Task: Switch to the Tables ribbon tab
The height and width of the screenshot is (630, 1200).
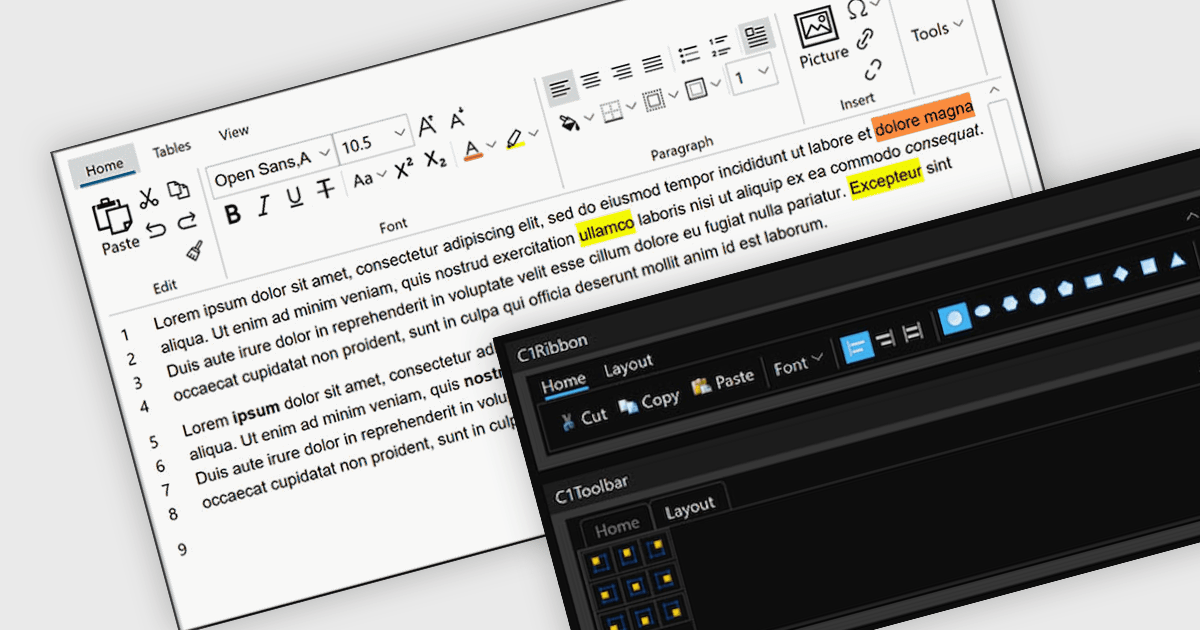Action: [172, 149]
